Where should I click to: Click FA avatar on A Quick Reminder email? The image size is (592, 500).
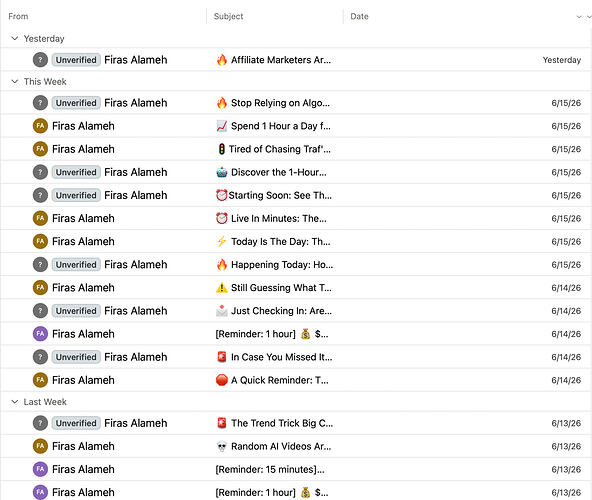(x=40, y=380)
